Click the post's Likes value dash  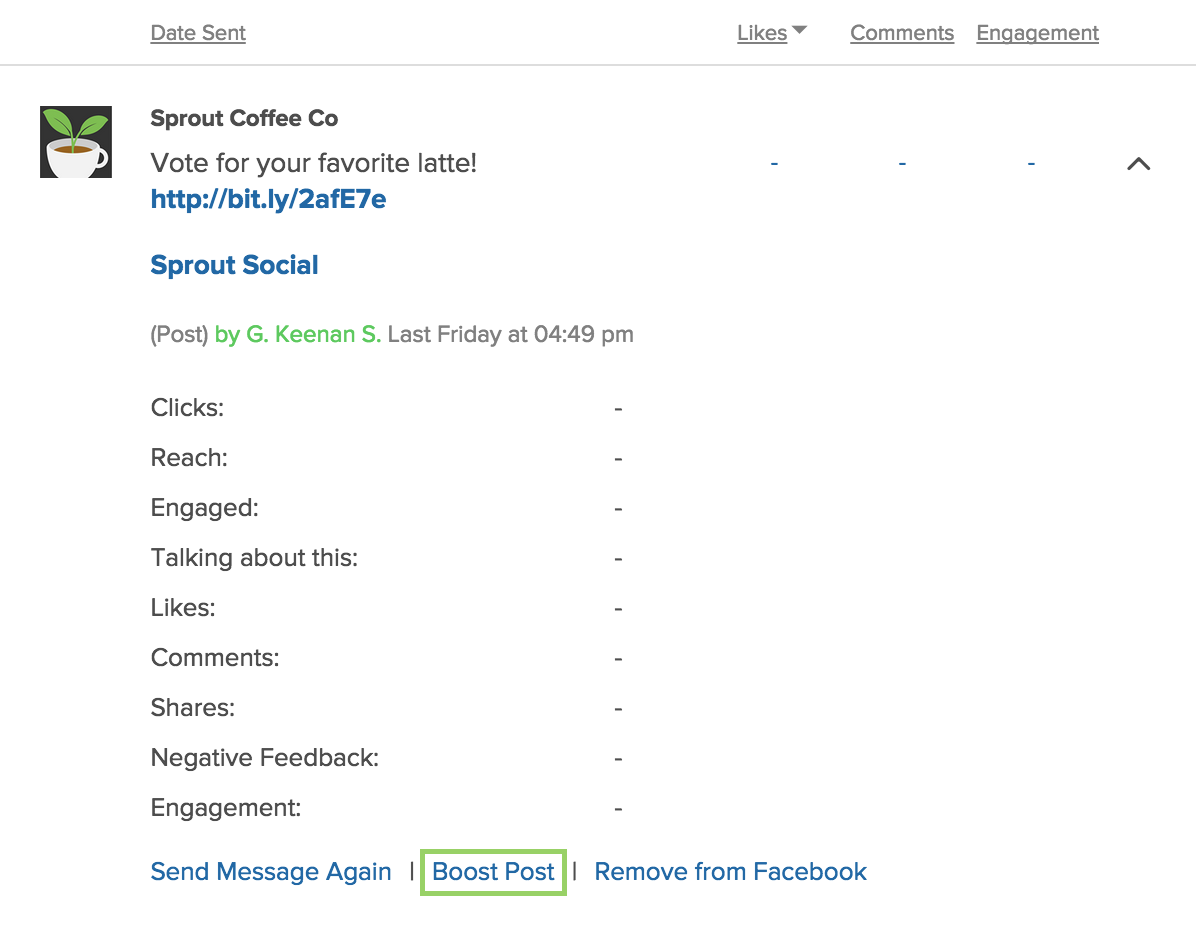click(x=774, y=163)
